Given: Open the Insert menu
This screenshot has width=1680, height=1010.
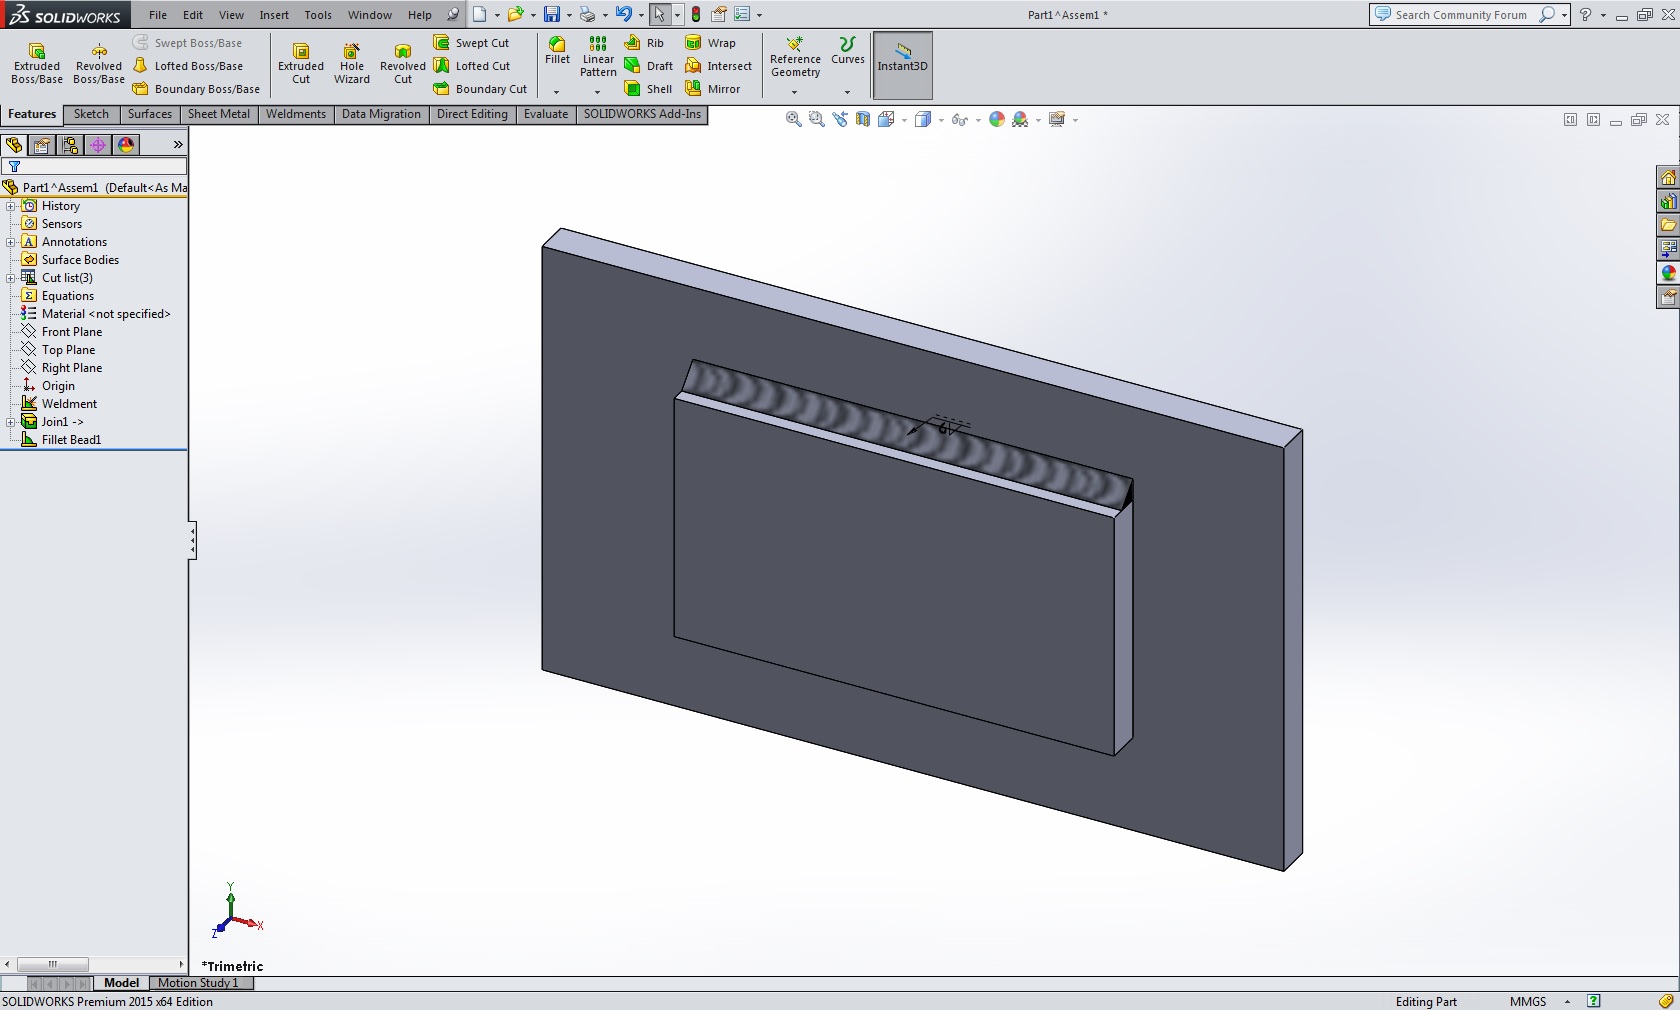Looking at the screenshot, I should (x=274, y=15).
